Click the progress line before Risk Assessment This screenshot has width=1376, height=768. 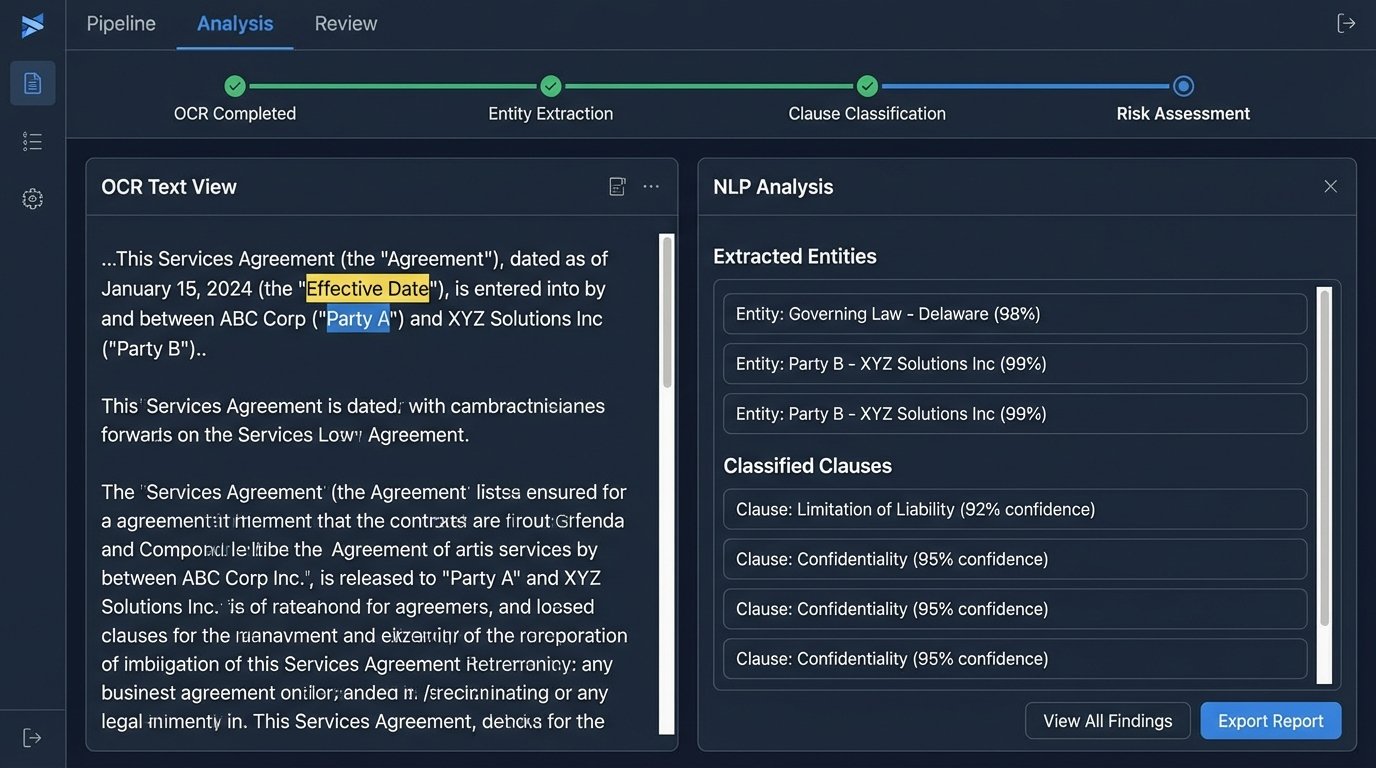click(1025, 86)
